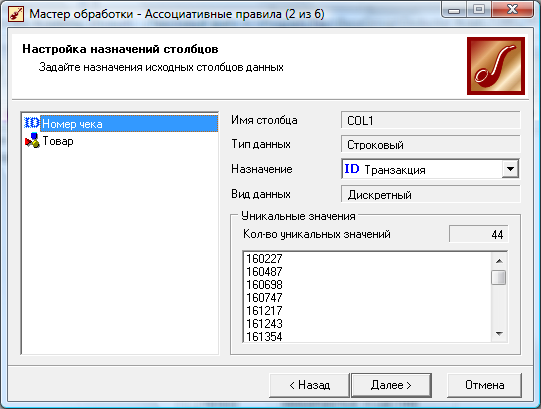Viewport: 541px width, 409px height.
Task: Click the application icon in title bar
Action: tap(16, 14)
